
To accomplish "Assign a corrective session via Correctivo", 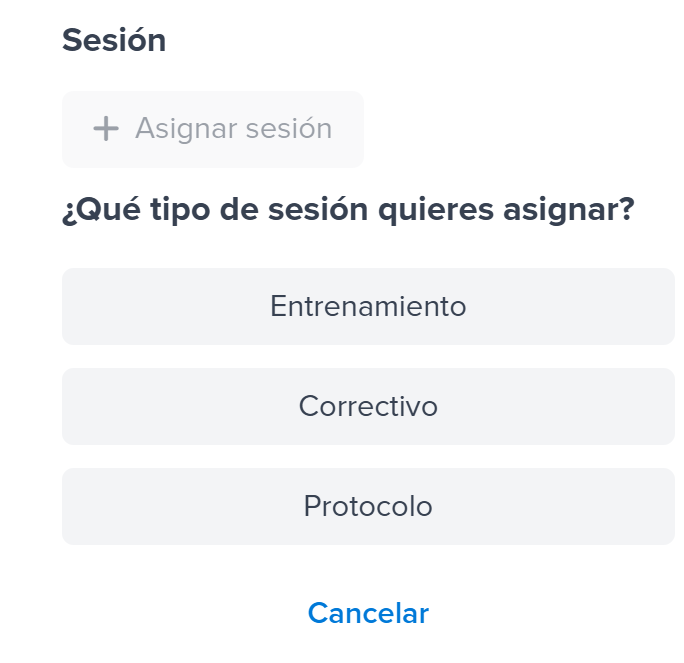I will click(x=368, y=406).
